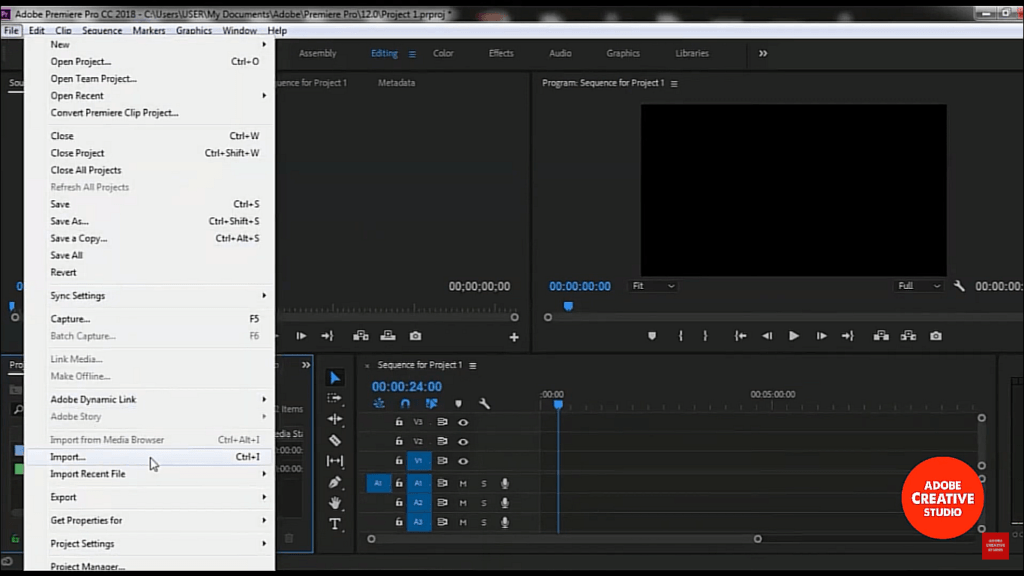Play the Program monitor sequence

[793, 336]
